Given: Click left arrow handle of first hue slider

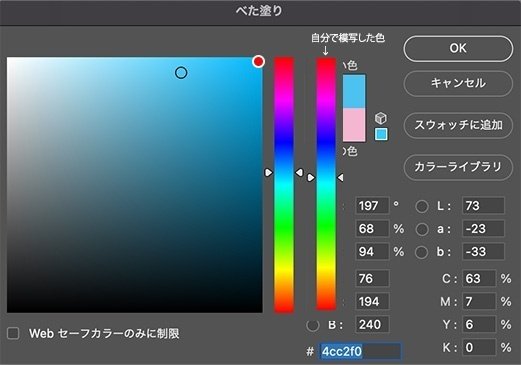Looking at the screenshot, I should 268,173.
